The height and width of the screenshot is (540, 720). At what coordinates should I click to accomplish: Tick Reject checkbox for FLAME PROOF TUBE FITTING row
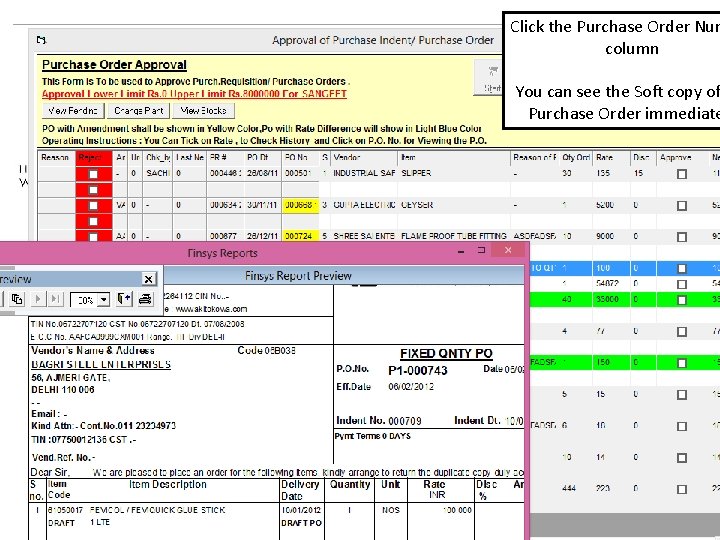[93, 237]
